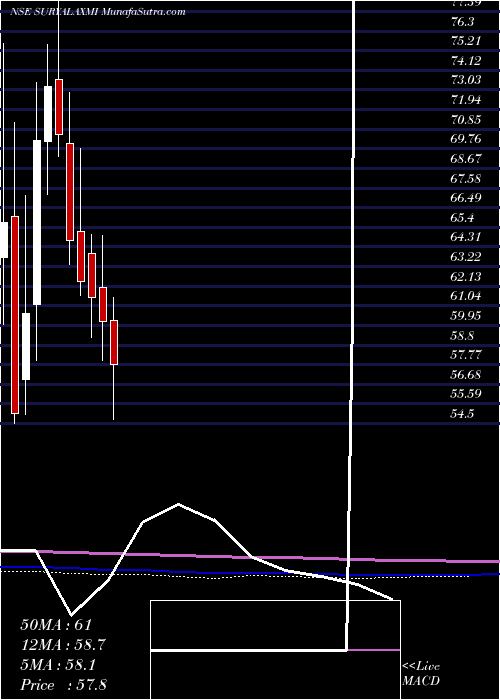Click the 54.5 price axis label

462,414
